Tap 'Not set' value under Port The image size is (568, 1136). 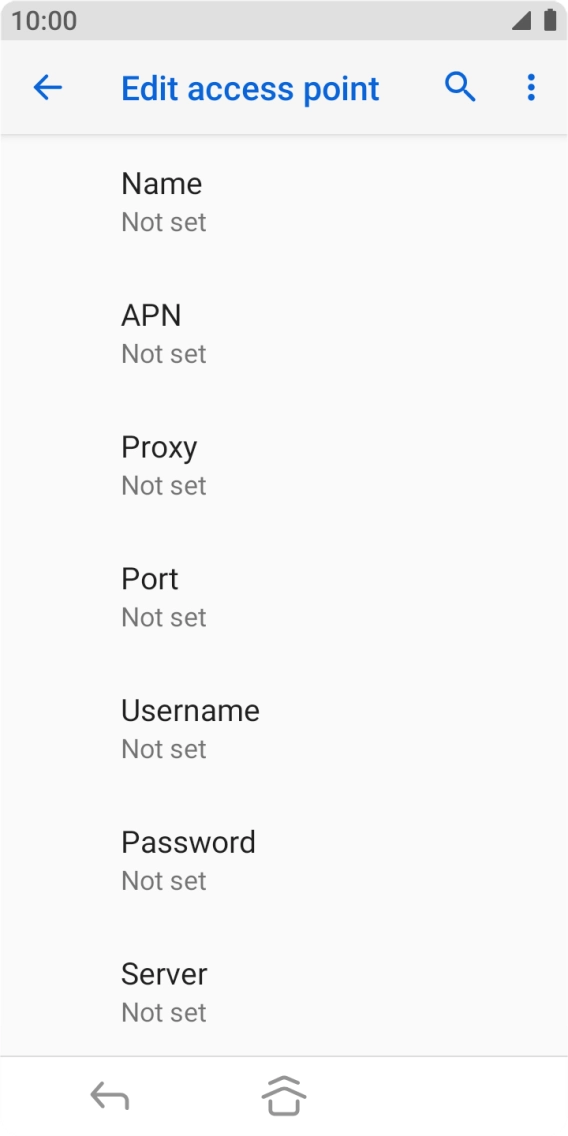(164, 617)
